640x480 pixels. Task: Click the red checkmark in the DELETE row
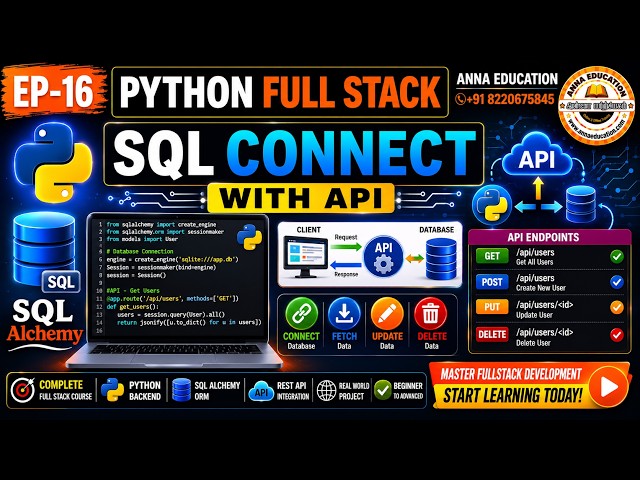[617, 335]
